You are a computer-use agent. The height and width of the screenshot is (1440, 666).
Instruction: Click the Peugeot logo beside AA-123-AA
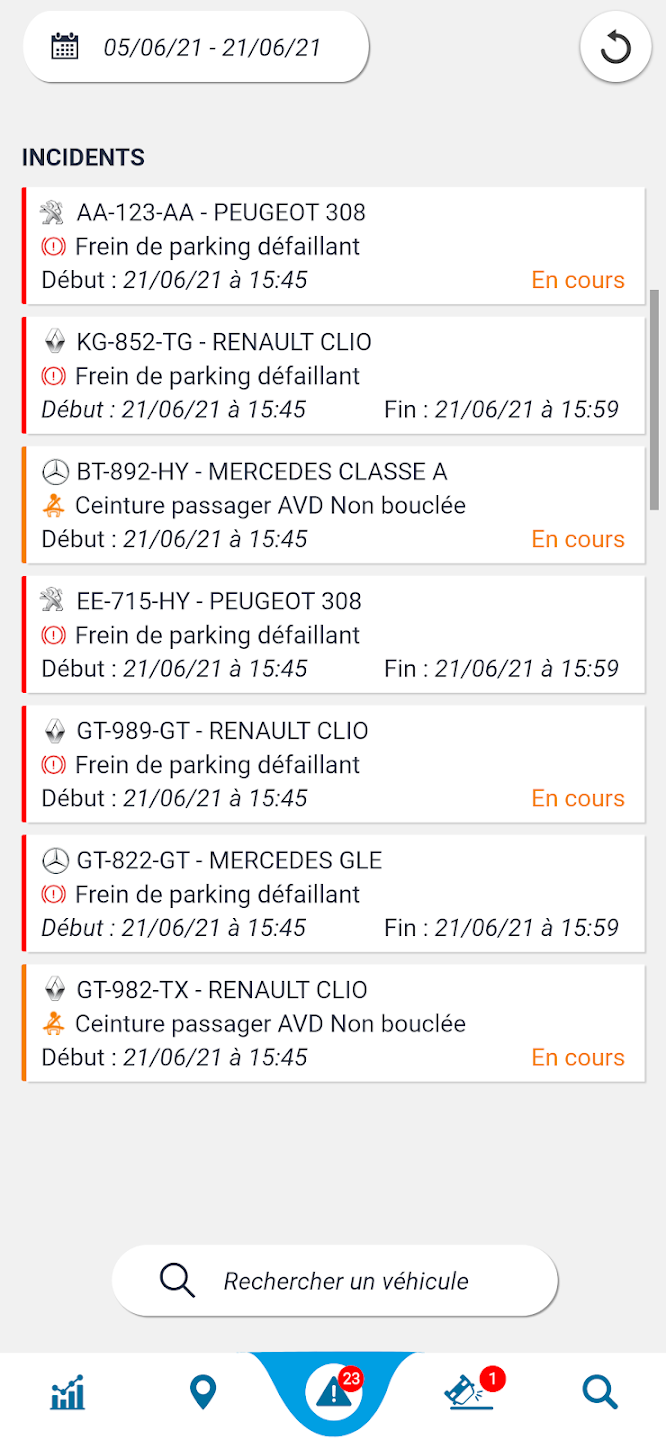(53, 212)
